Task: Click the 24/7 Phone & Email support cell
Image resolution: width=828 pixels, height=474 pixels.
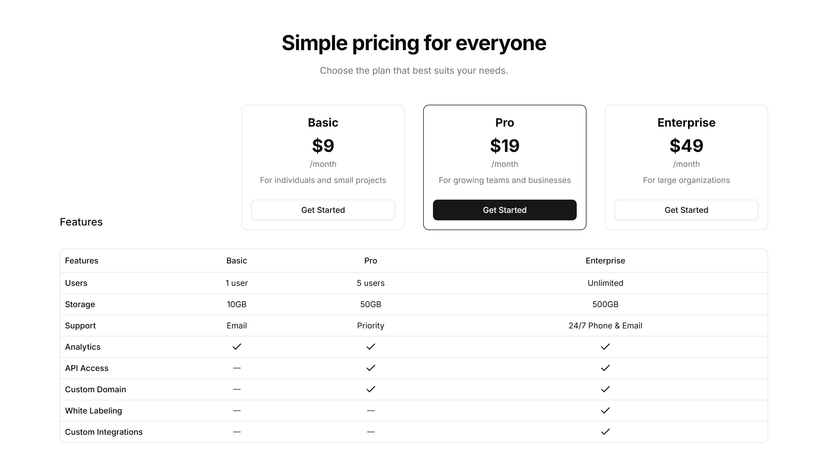Action: 605,326
